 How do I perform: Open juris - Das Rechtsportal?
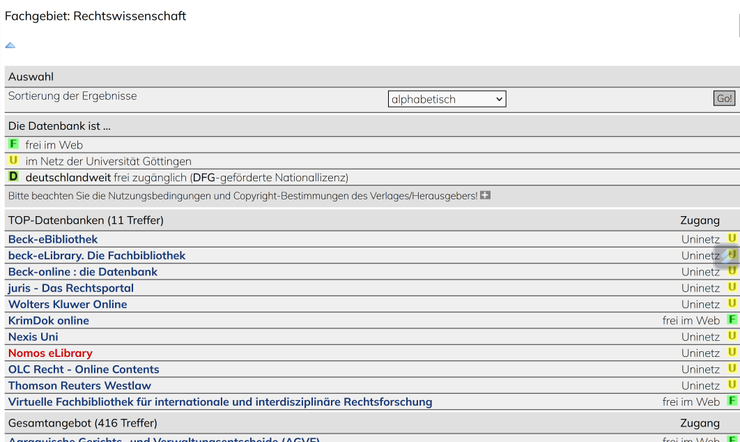click(x=71, y=288)
